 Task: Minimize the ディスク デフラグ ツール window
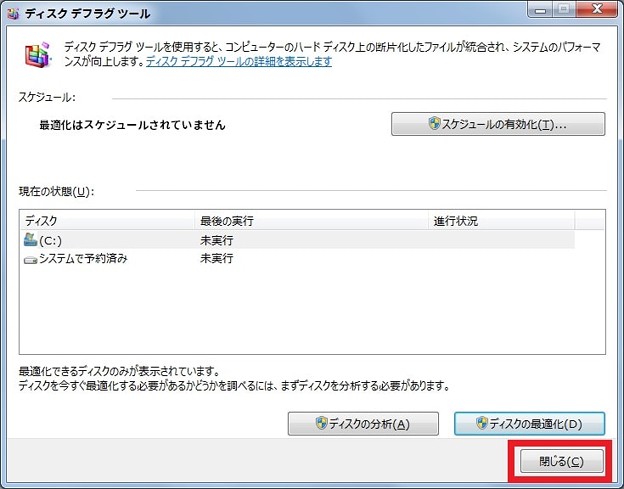540,9
